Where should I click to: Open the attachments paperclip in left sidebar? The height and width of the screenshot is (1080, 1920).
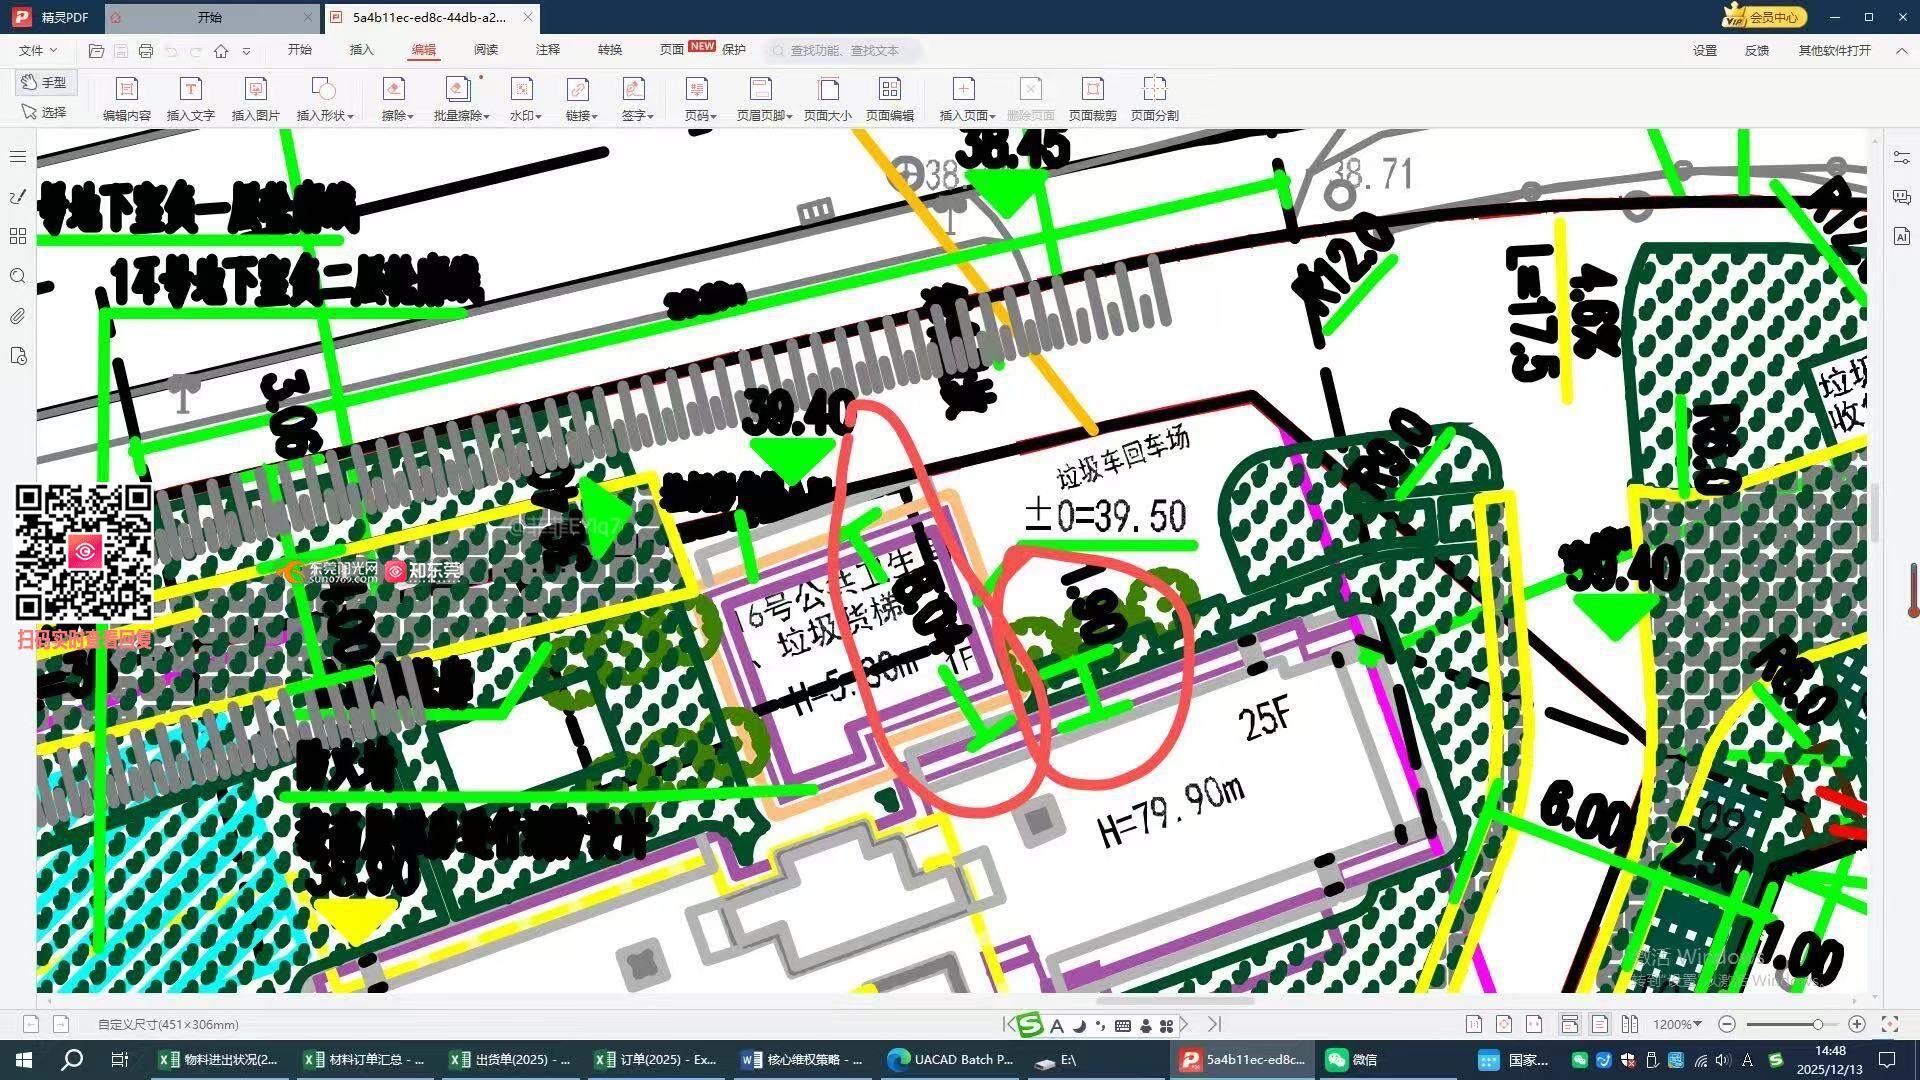(18, 316)
